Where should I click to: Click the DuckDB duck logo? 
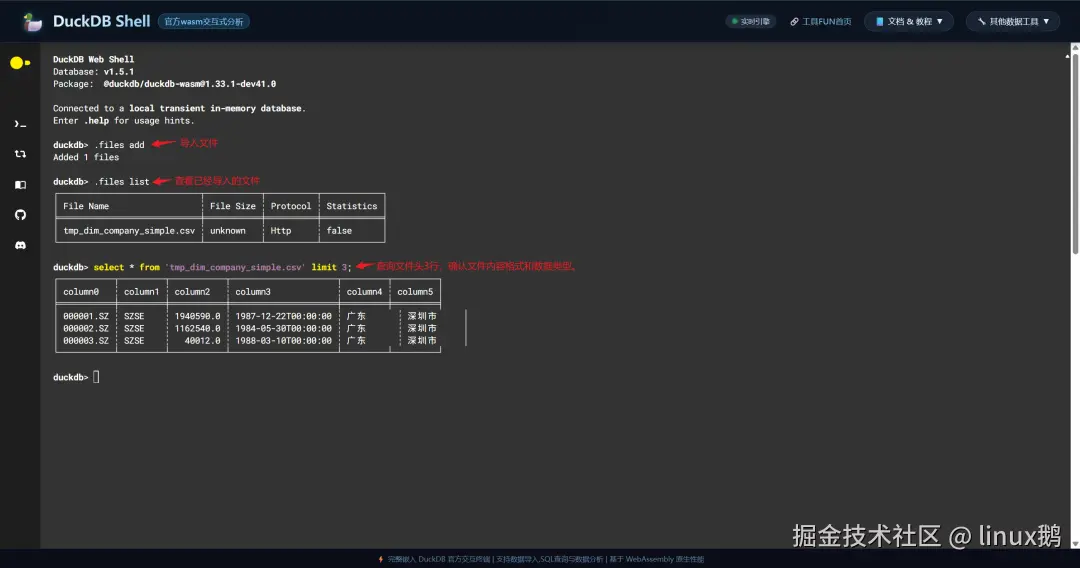32,22
